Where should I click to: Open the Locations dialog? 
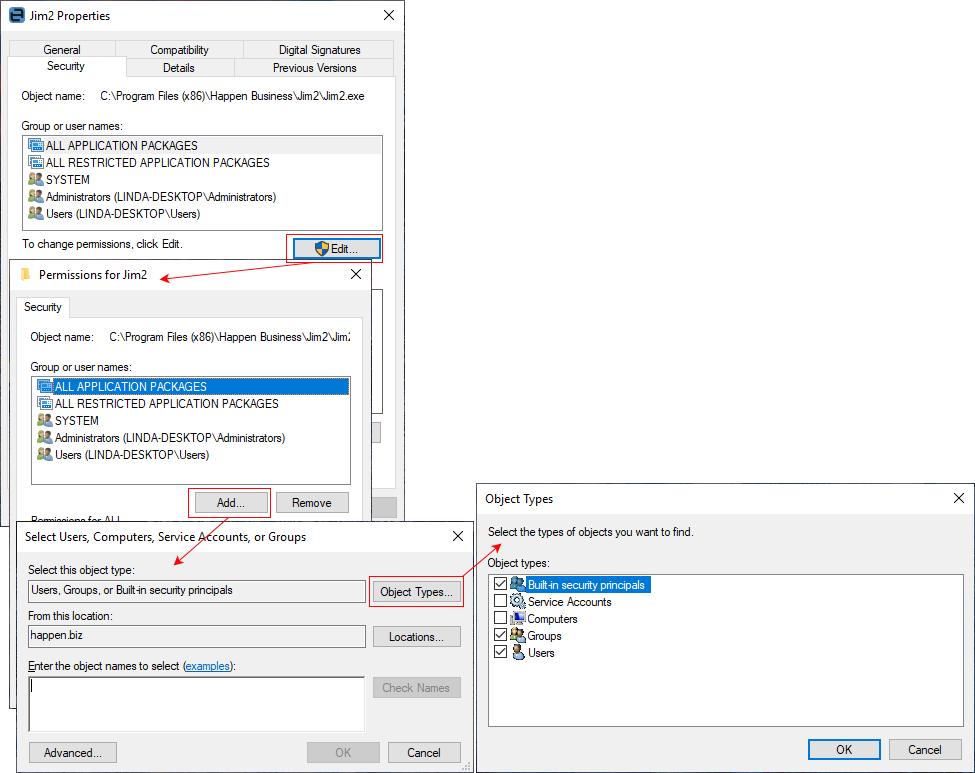[416, 636]
